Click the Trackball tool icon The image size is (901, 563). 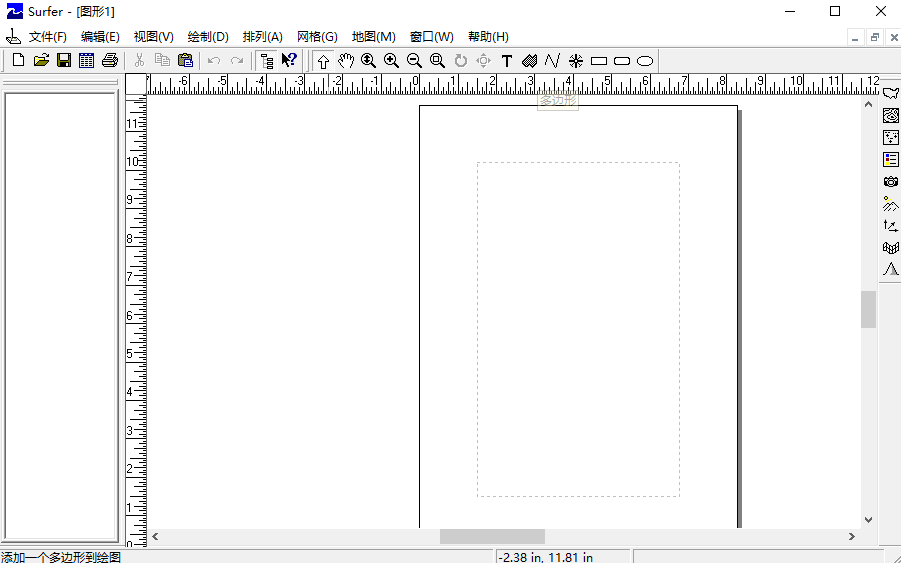pyautogui.click(x=484, y=61)
